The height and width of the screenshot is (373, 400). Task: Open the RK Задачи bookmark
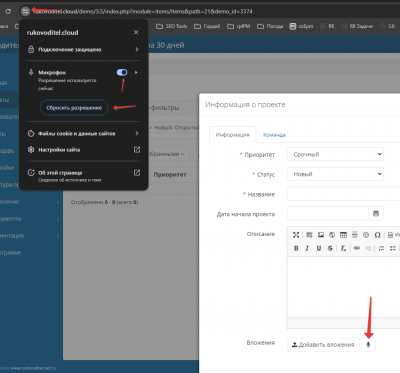[357, 26]
